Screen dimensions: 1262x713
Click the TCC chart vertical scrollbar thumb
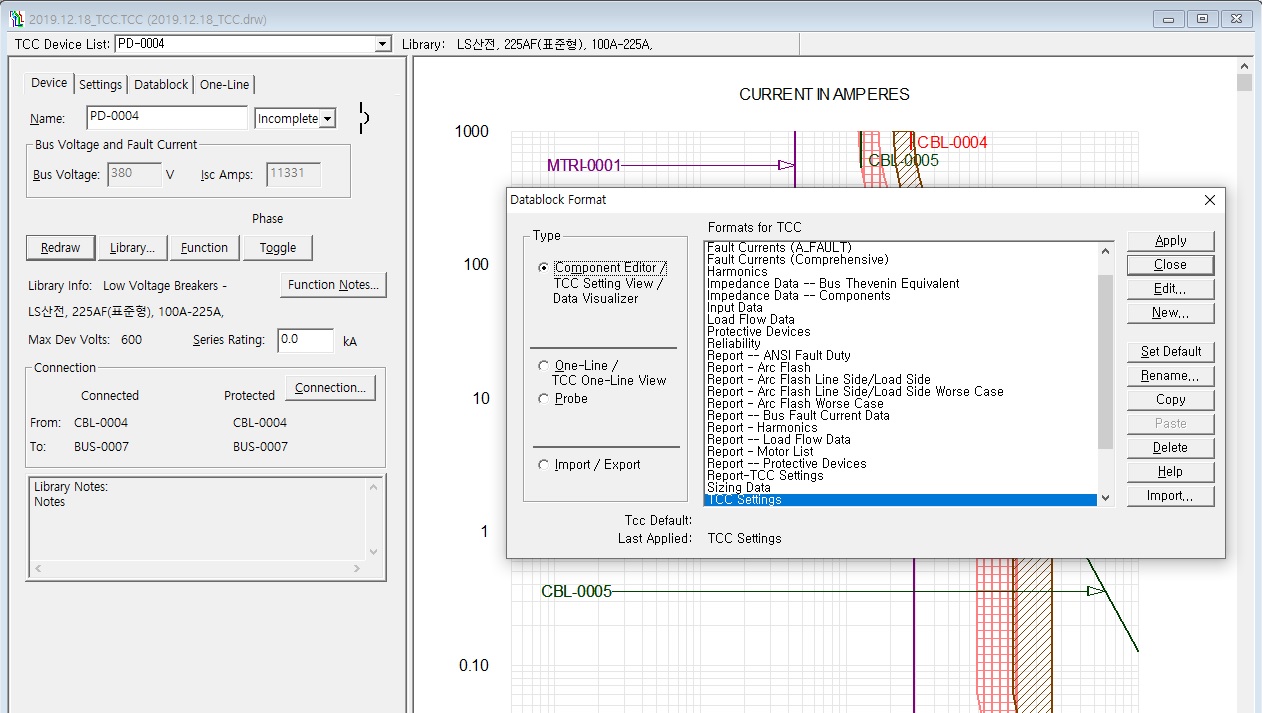click(1244, 82)
